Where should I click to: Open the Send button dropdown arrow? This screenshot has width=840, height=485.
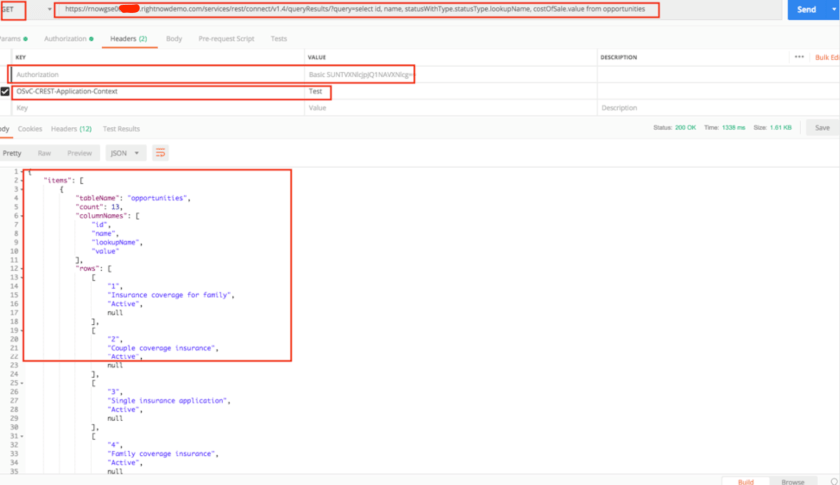pyautogui.click(x=833, y=9)
